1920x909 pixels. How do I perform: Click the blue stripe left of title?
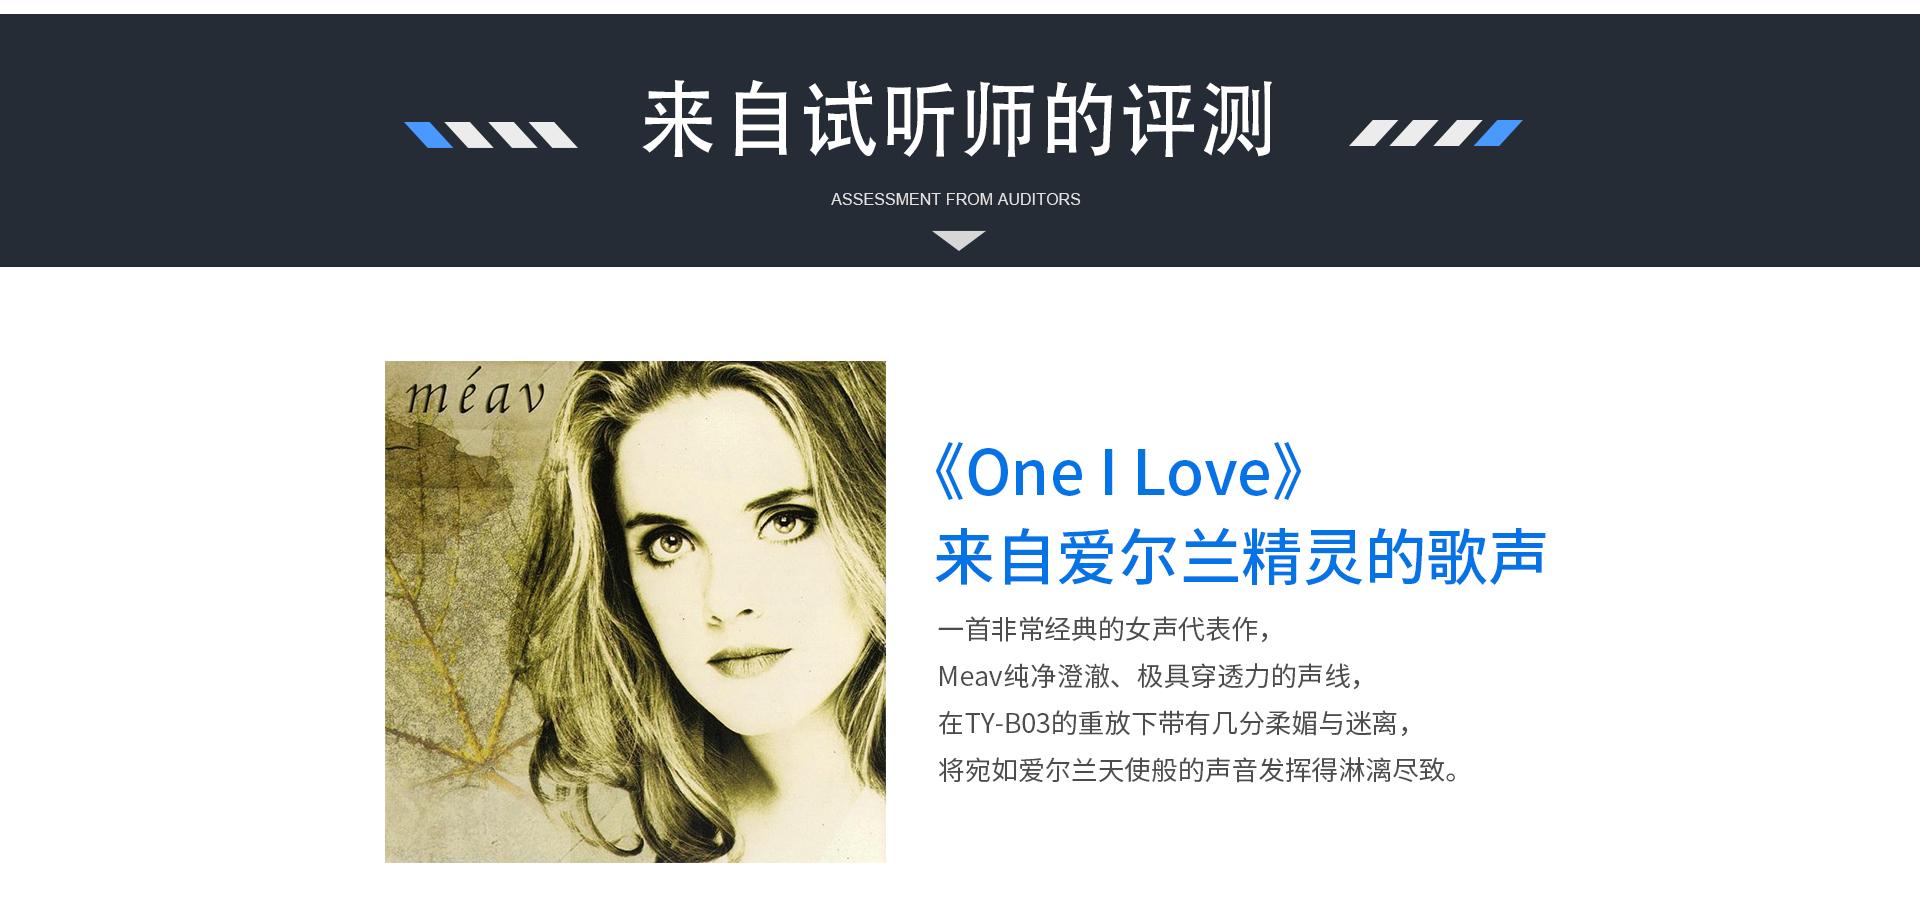point(428,135)
